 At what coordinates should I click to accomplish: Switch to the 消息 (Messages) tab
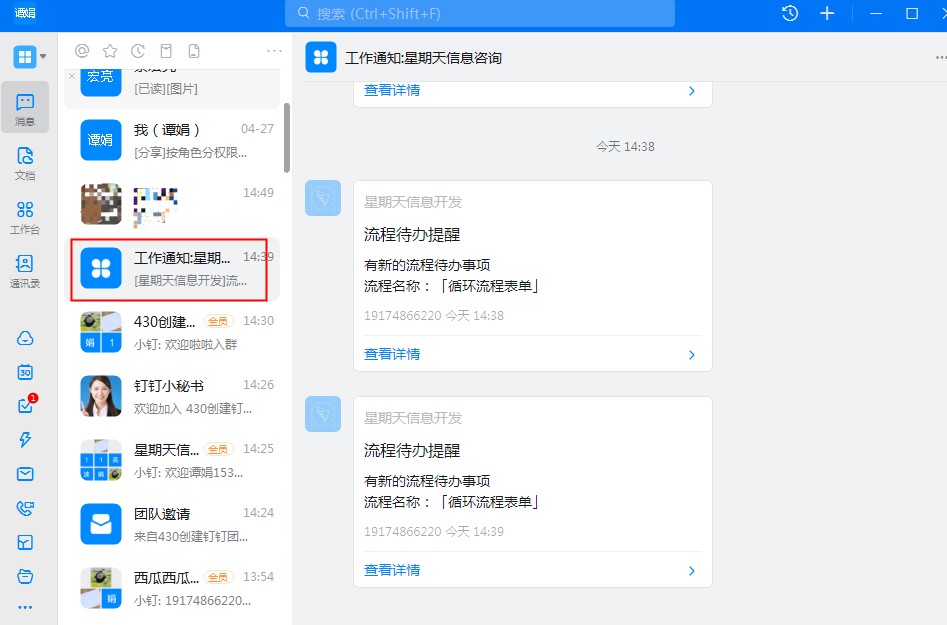pos(25,108)
